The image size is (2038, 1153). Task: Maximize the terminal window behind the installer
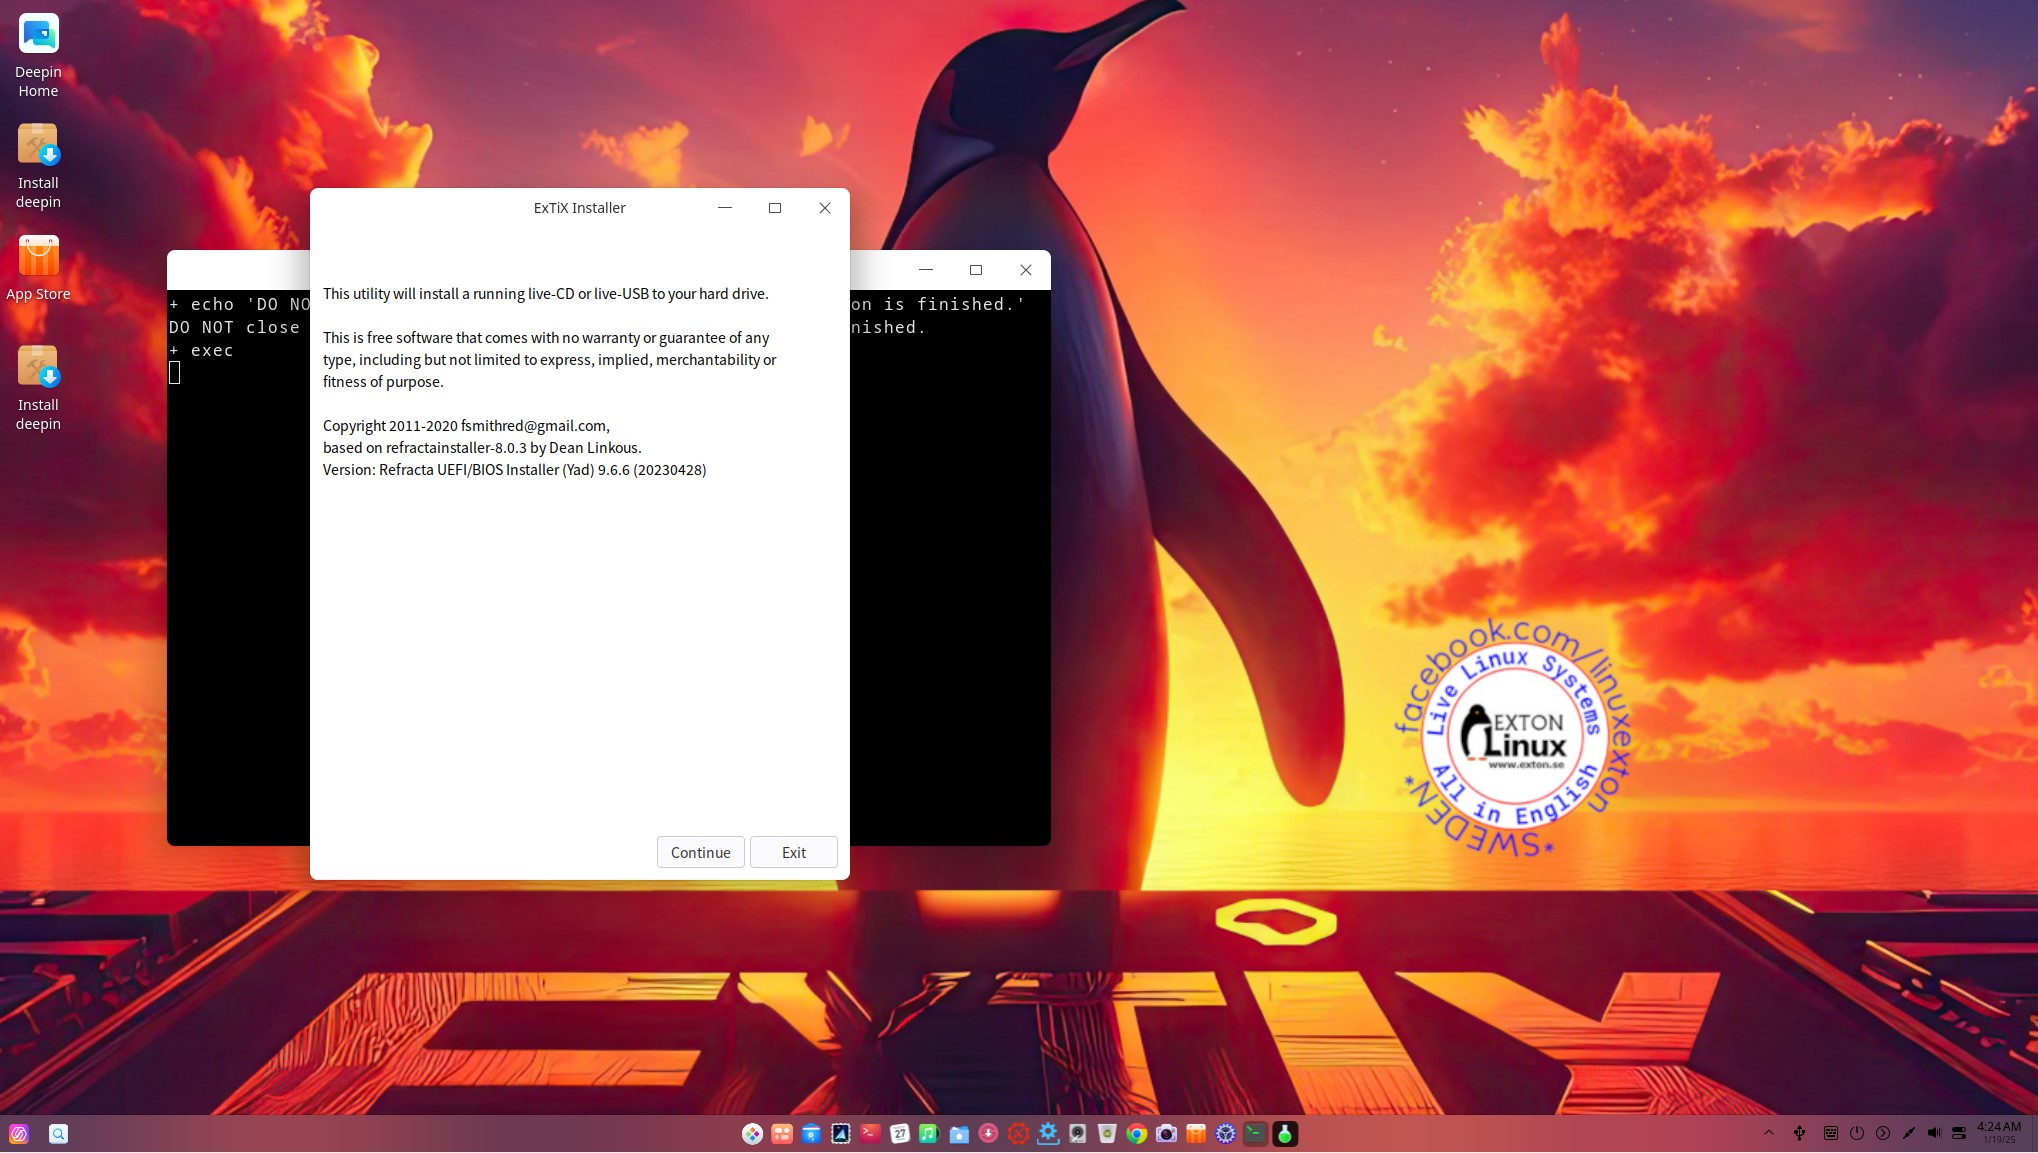[x=976, y=270]
